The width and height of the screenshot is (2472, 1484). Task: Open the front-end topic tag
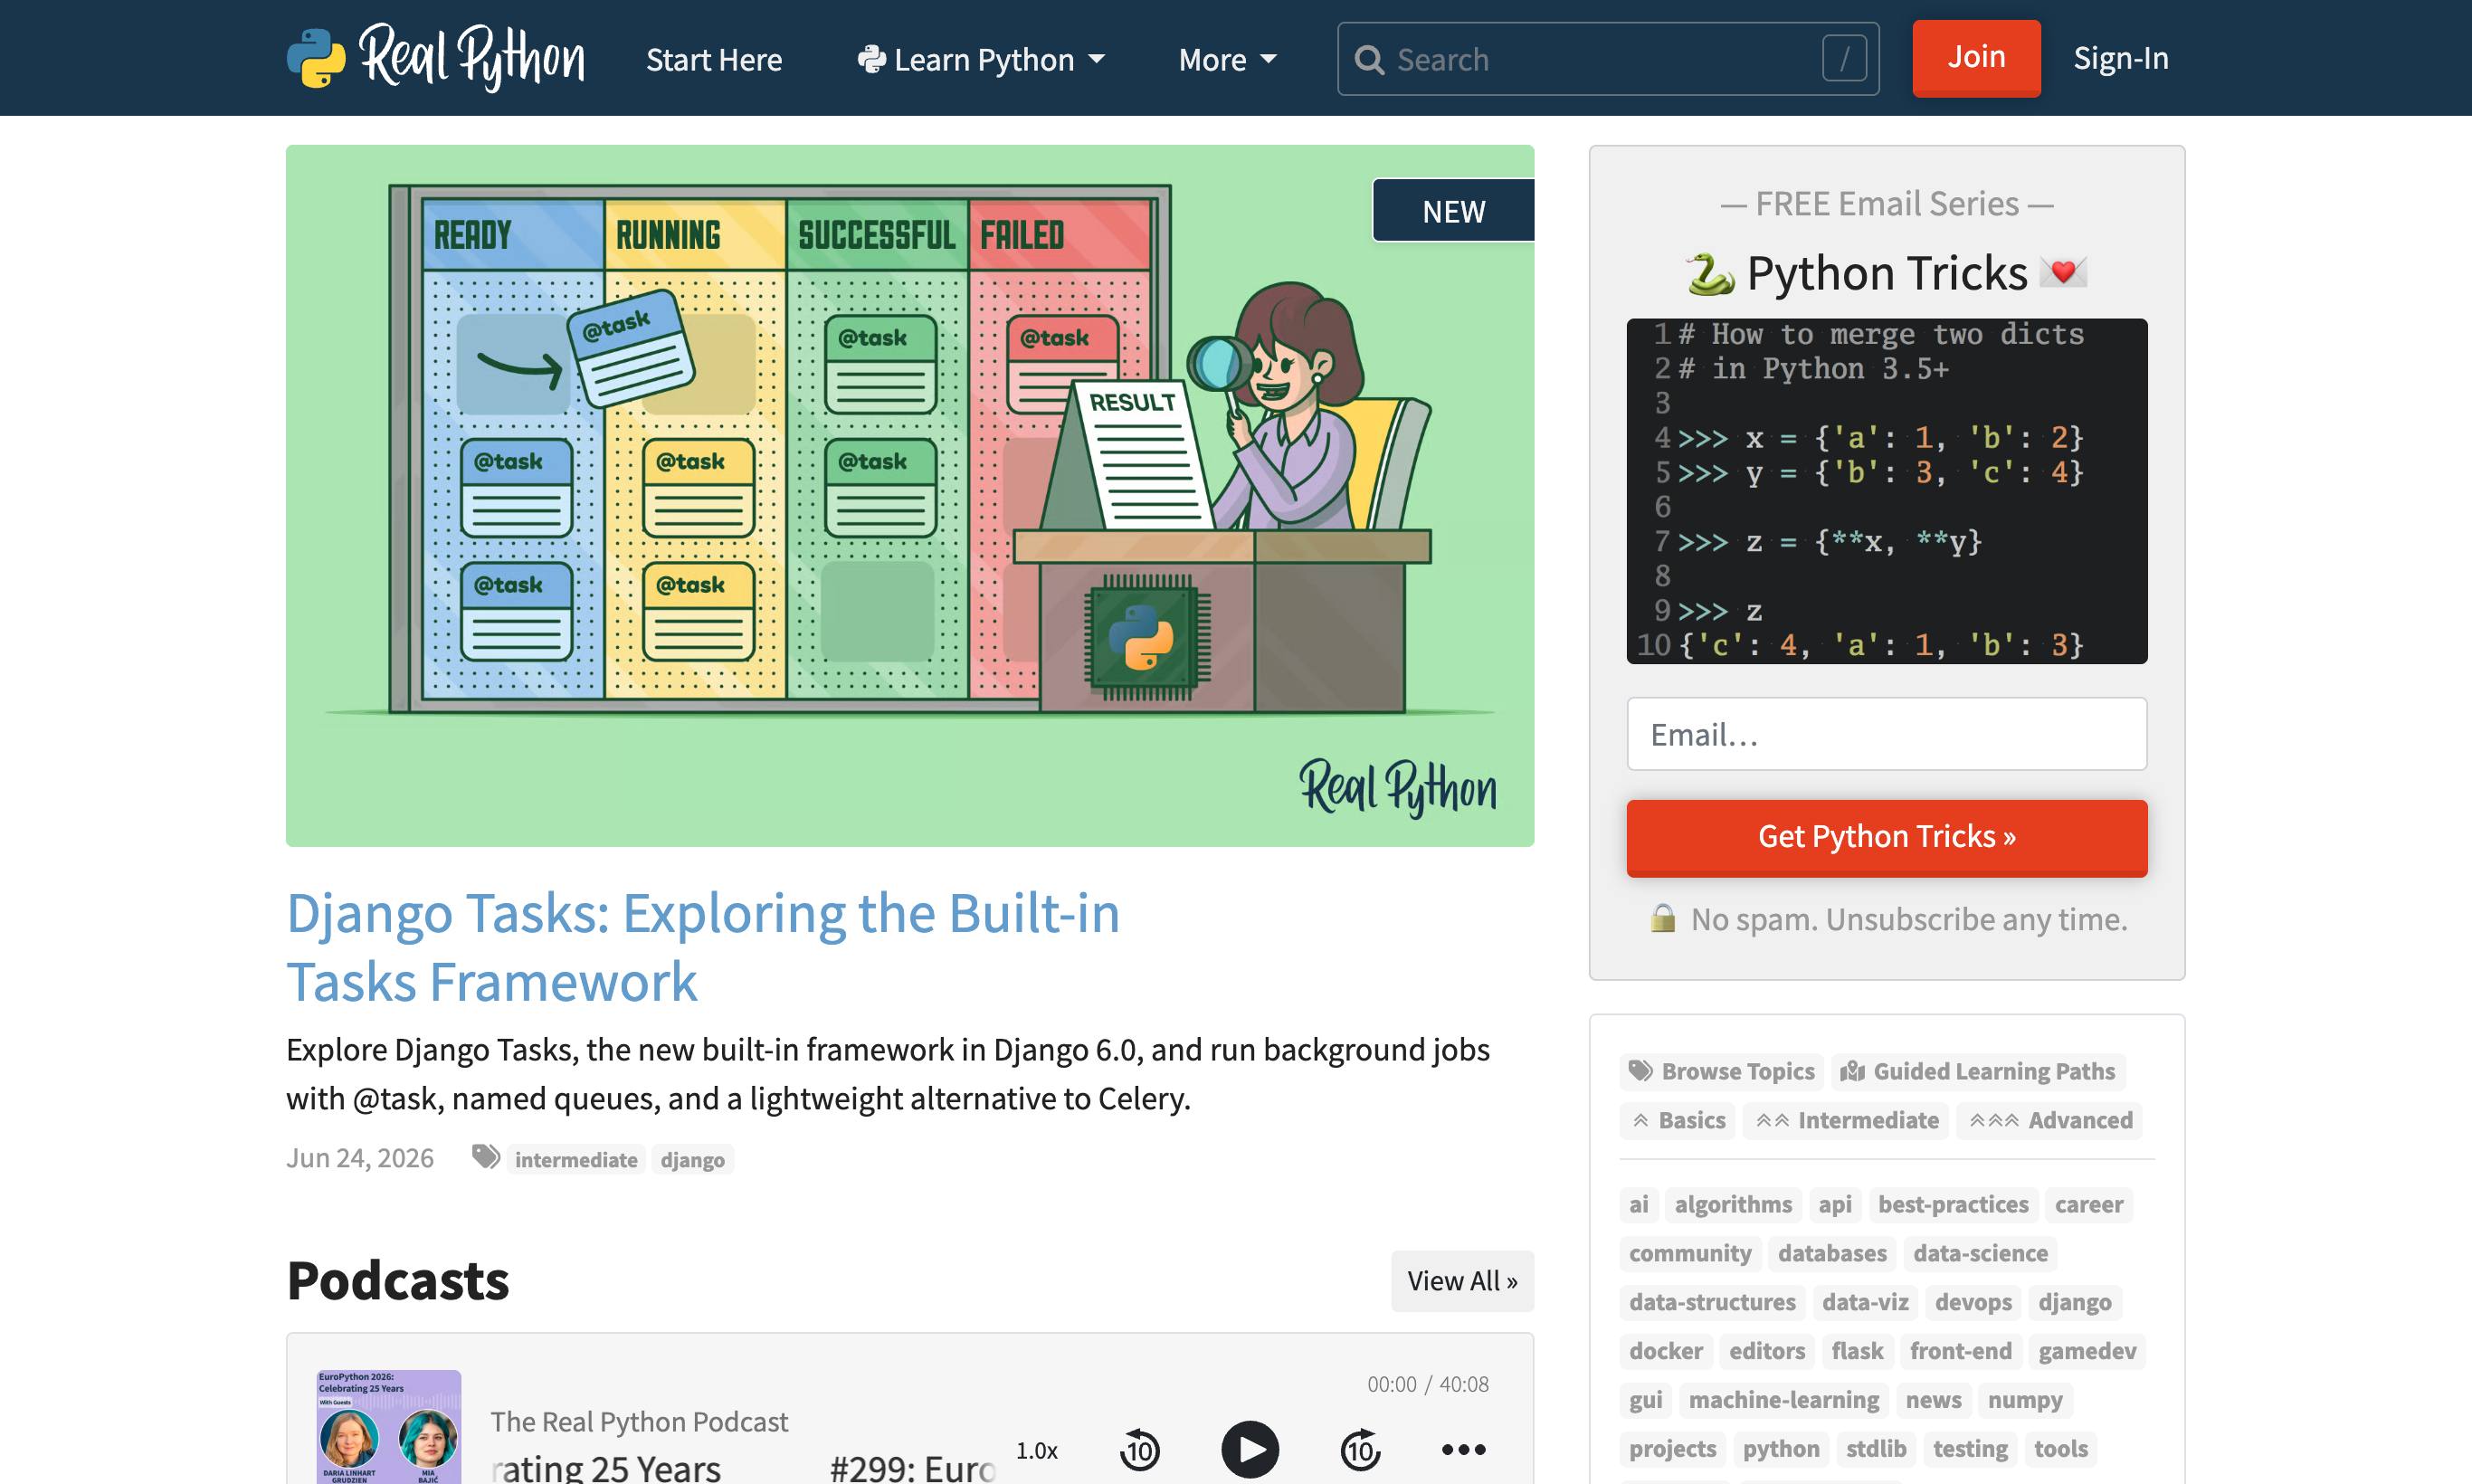pyautogui.click(x=1960, y=1351)
